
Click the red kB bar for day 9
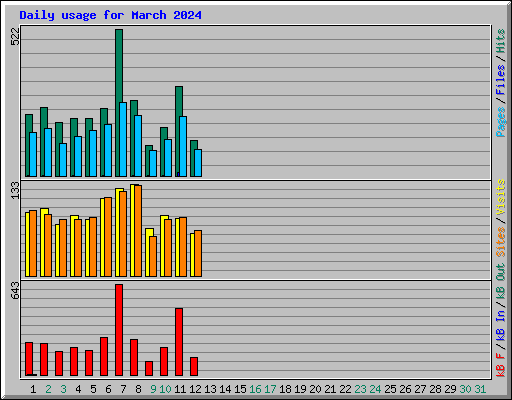tap(149, 368)
